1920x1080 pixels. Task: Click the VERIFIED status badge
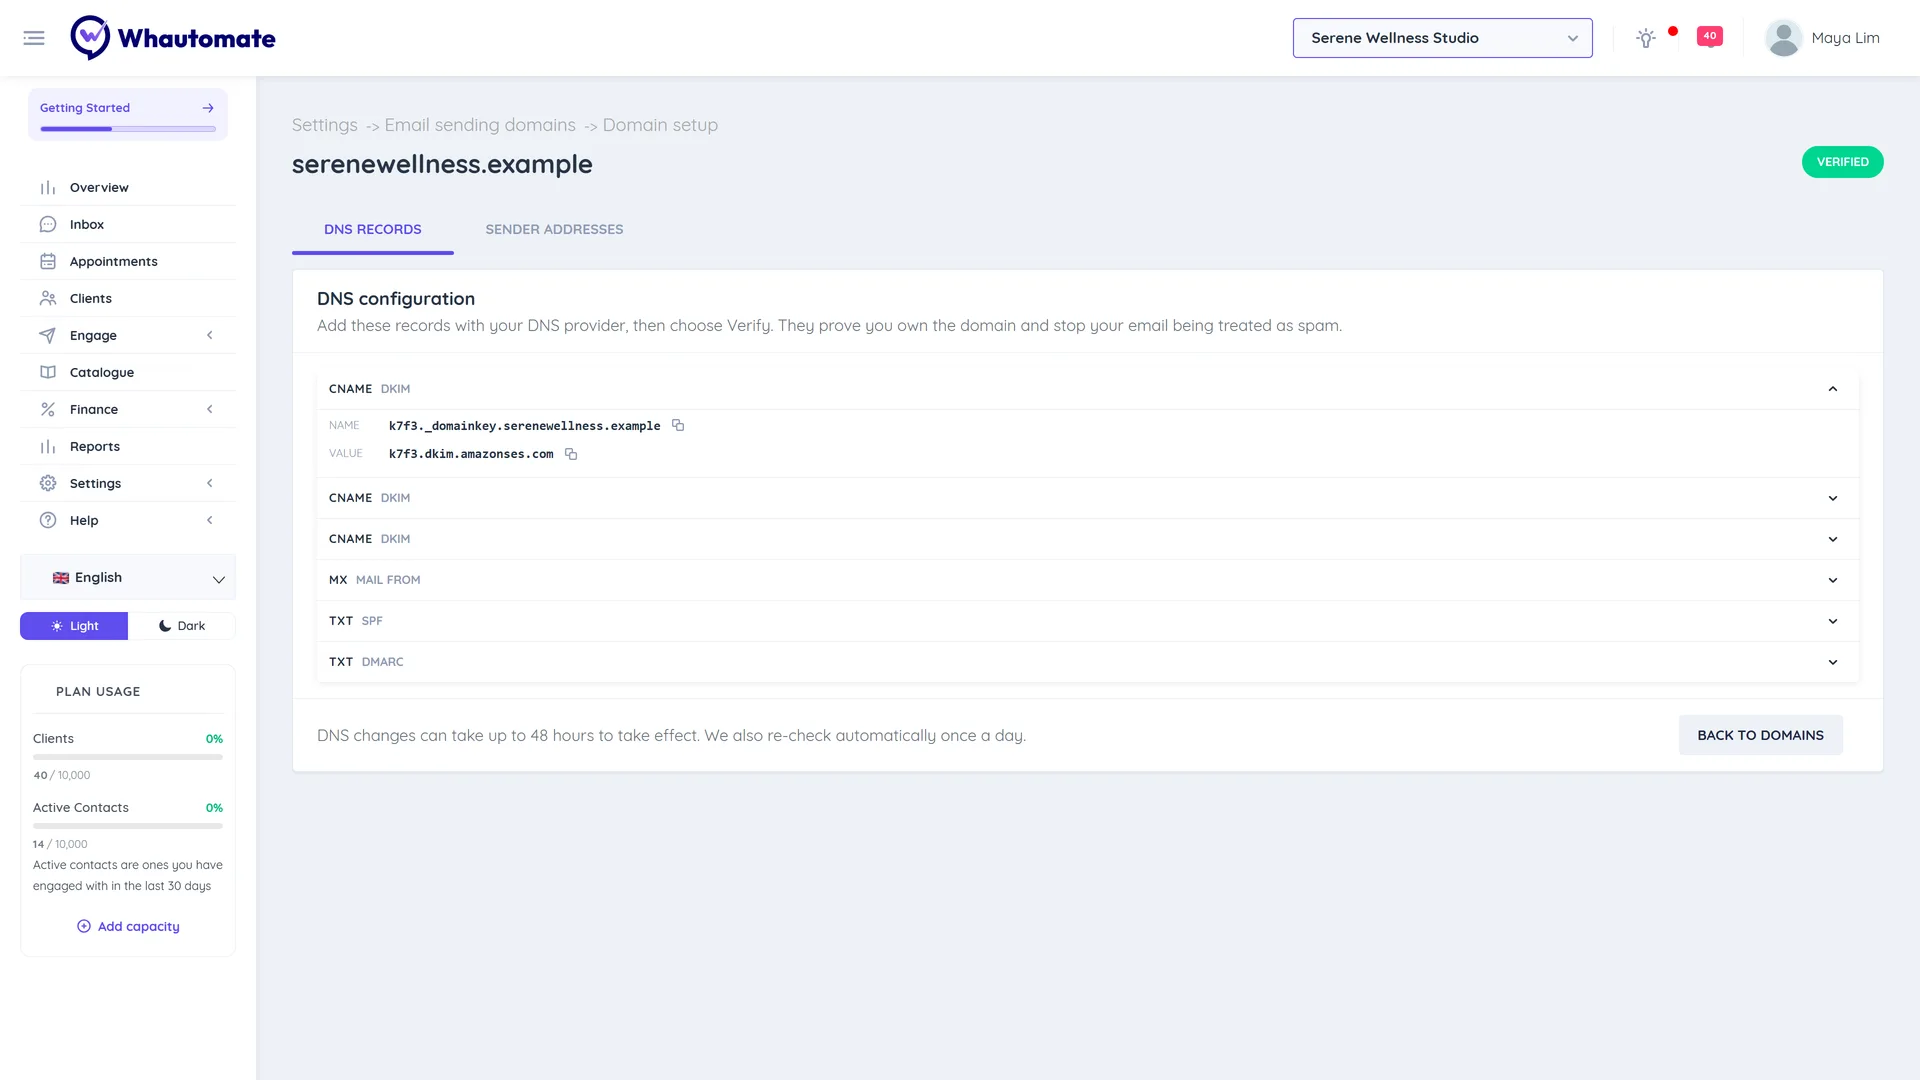pyautogui.click(x=1842, y=162)
